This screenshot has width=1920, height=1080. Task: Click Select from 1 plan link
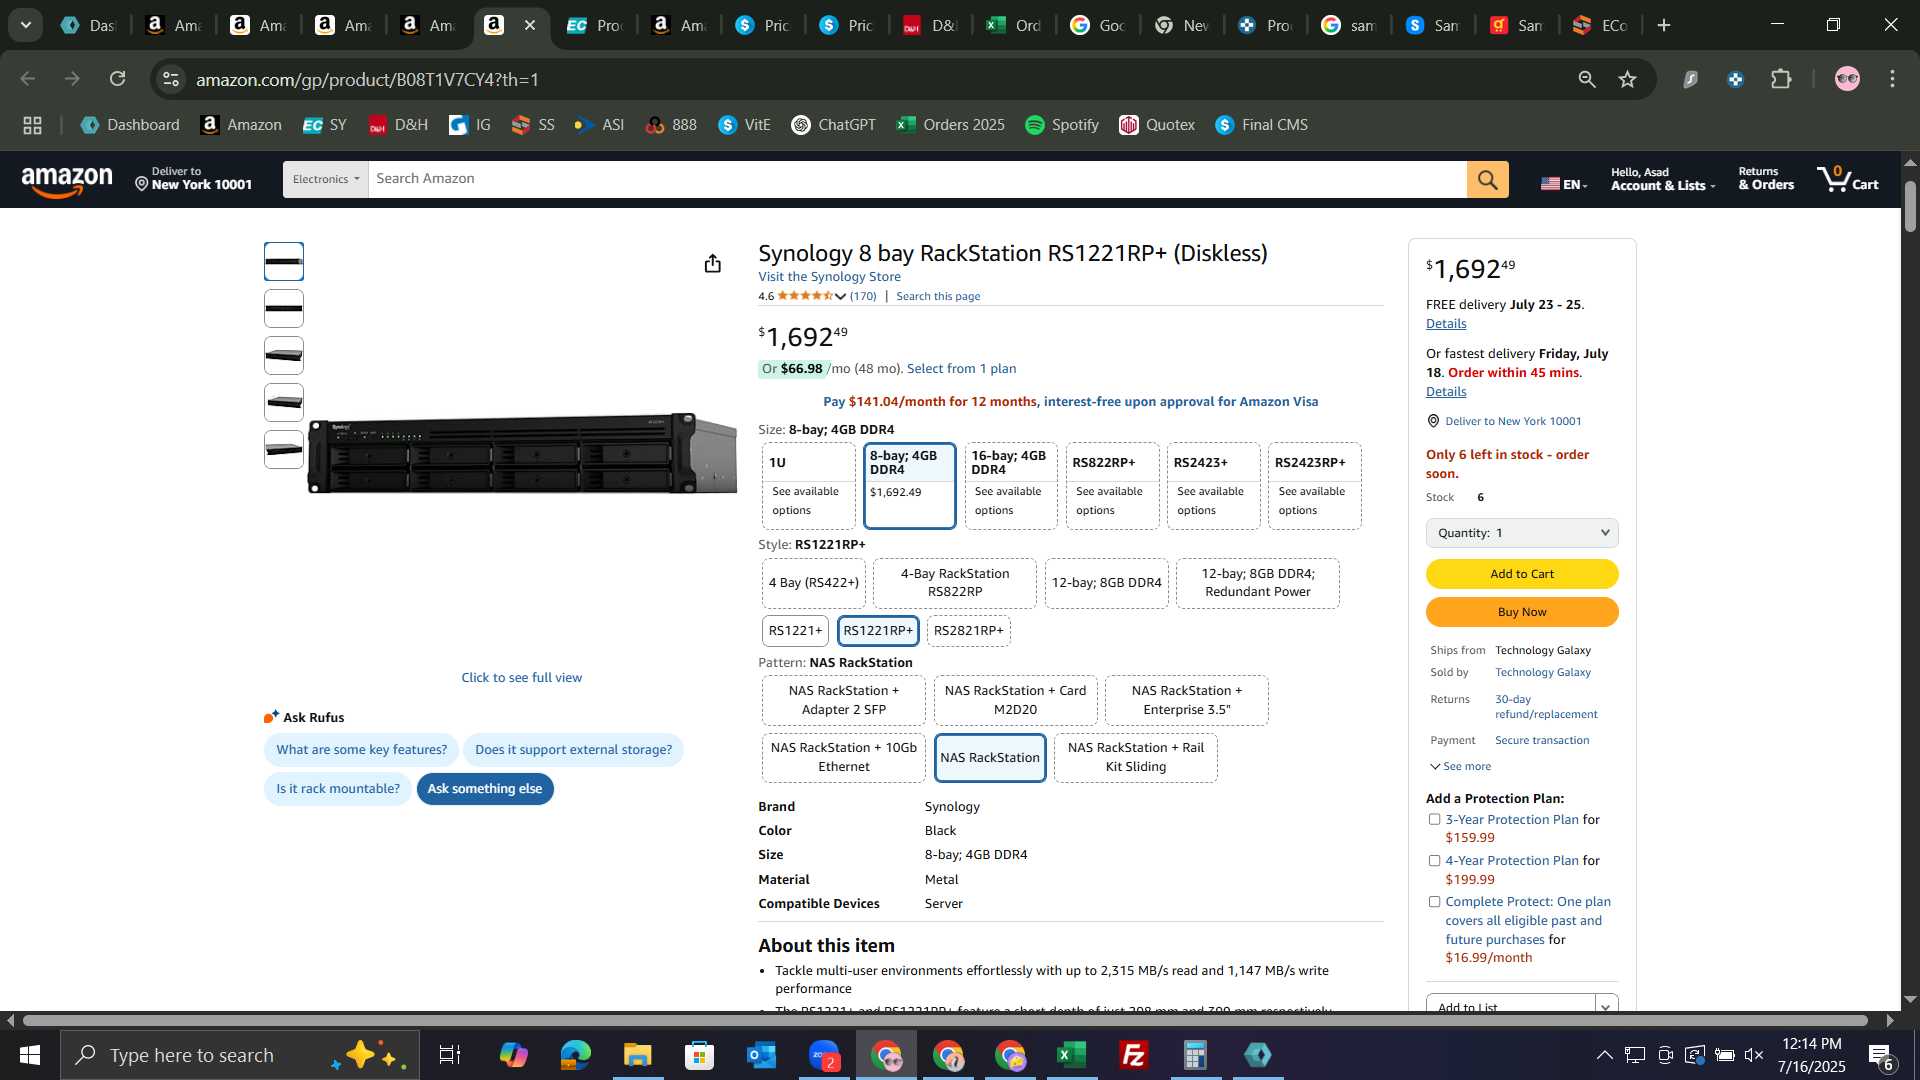(961, 369)
